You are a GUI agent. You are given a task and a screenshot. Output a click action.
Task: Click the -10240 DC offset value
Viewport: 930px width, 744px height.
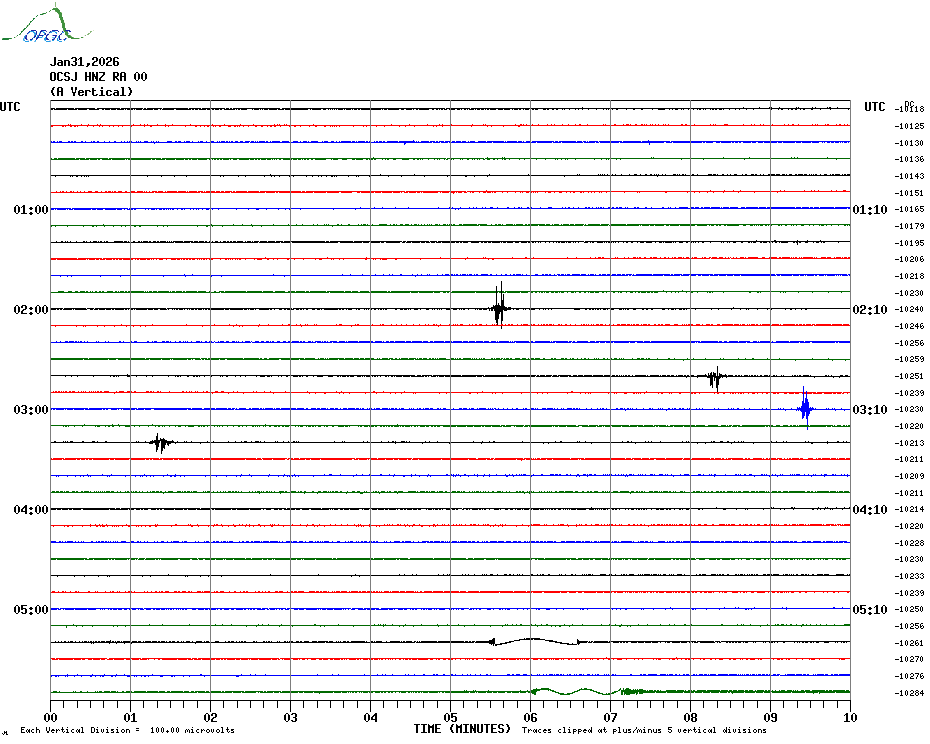(909, 310)
